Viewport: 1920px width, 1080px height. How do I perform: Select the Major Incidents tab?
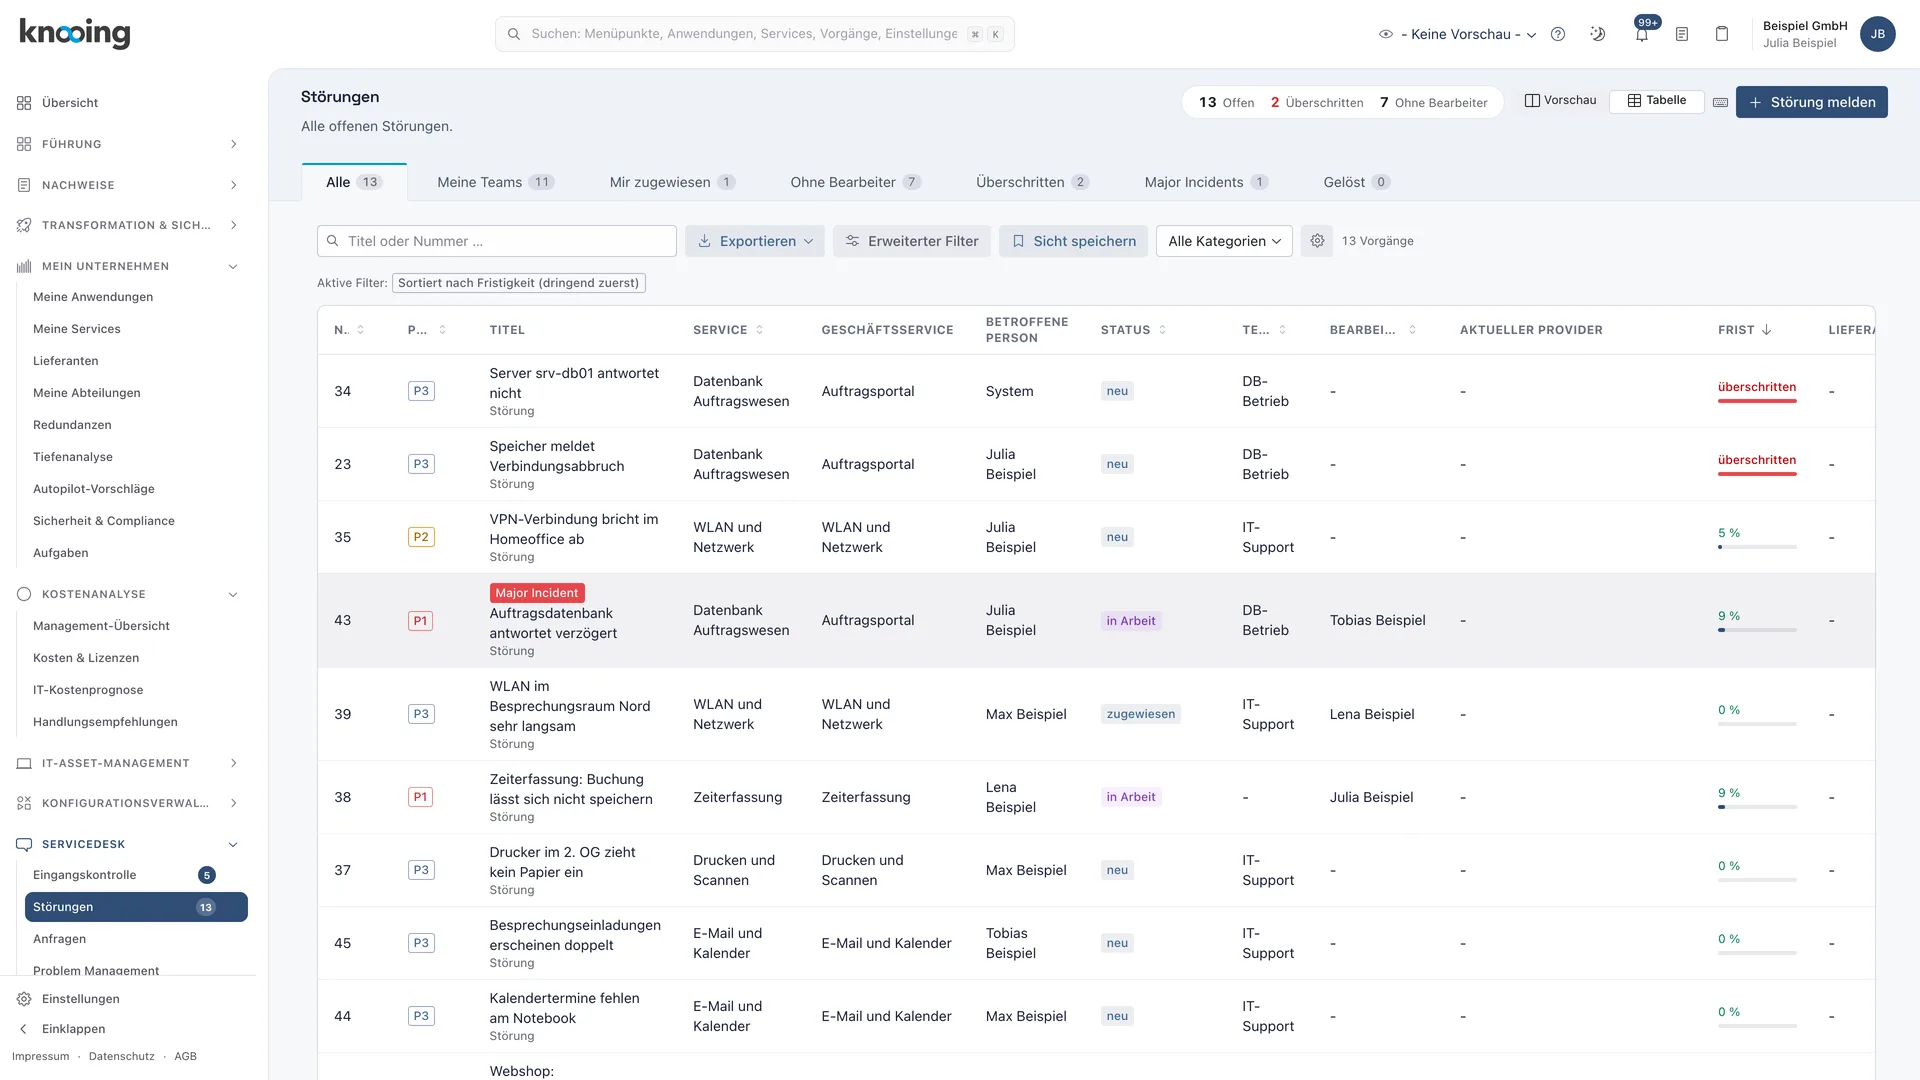pos(1207,182)
